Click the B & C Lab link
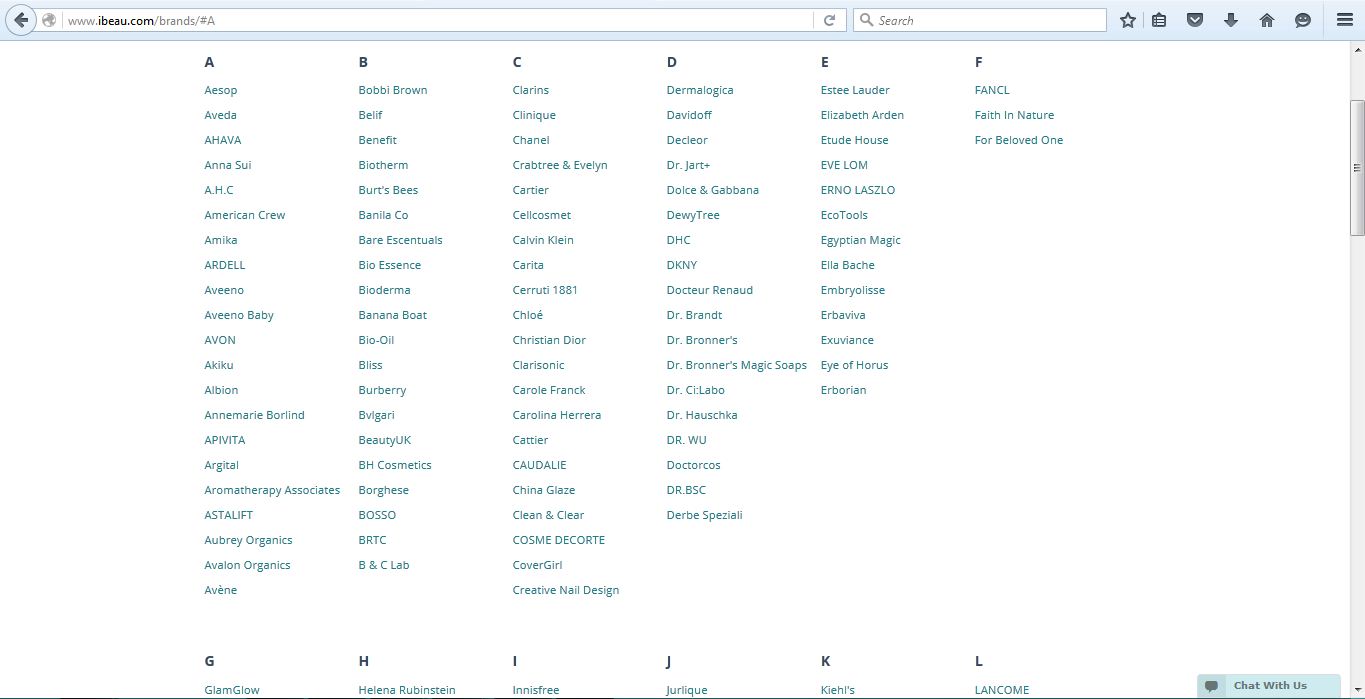Viewport: 1365px width, 699px height. (x=384, y=565)
